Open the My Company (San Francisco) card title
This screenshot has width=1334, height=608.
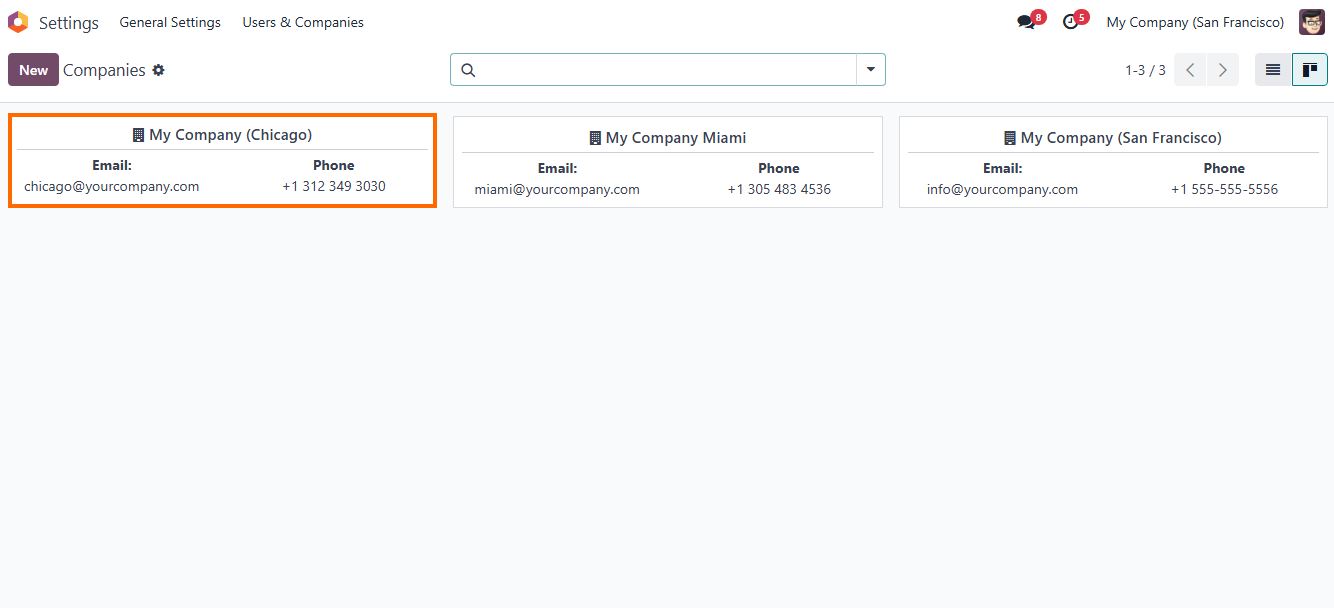(1121, 138)
